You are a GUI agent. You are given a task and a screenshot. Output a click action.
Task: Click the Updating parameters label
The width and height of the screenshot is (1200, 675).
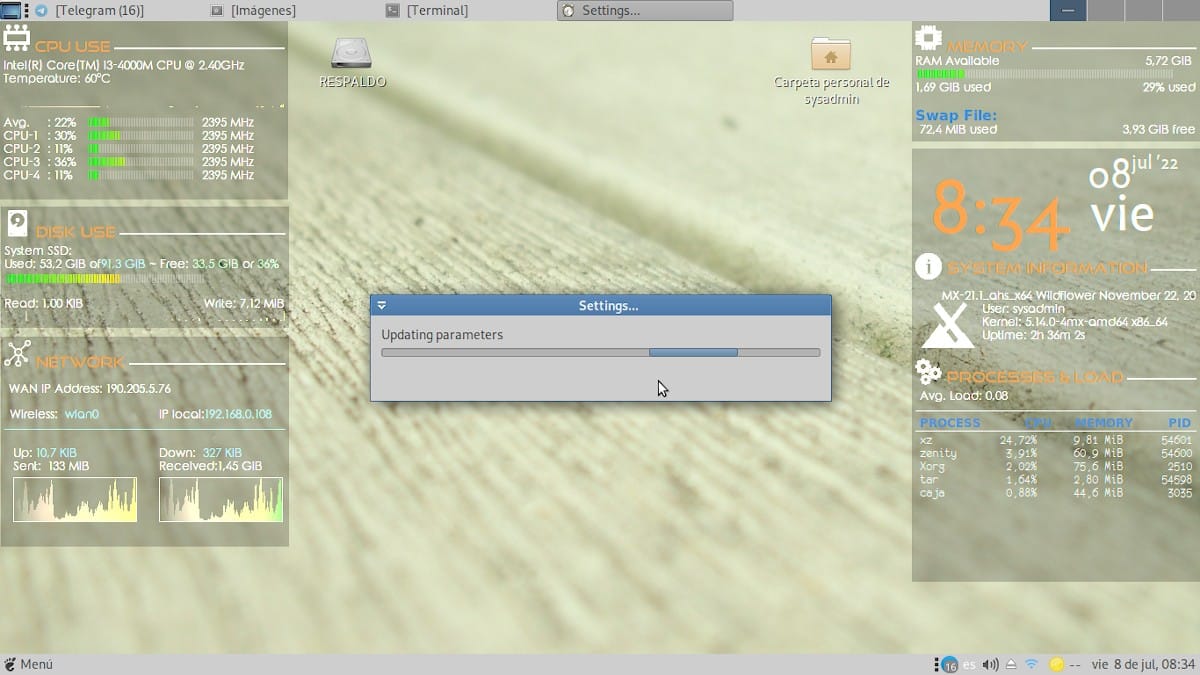[x=442, y=335]
